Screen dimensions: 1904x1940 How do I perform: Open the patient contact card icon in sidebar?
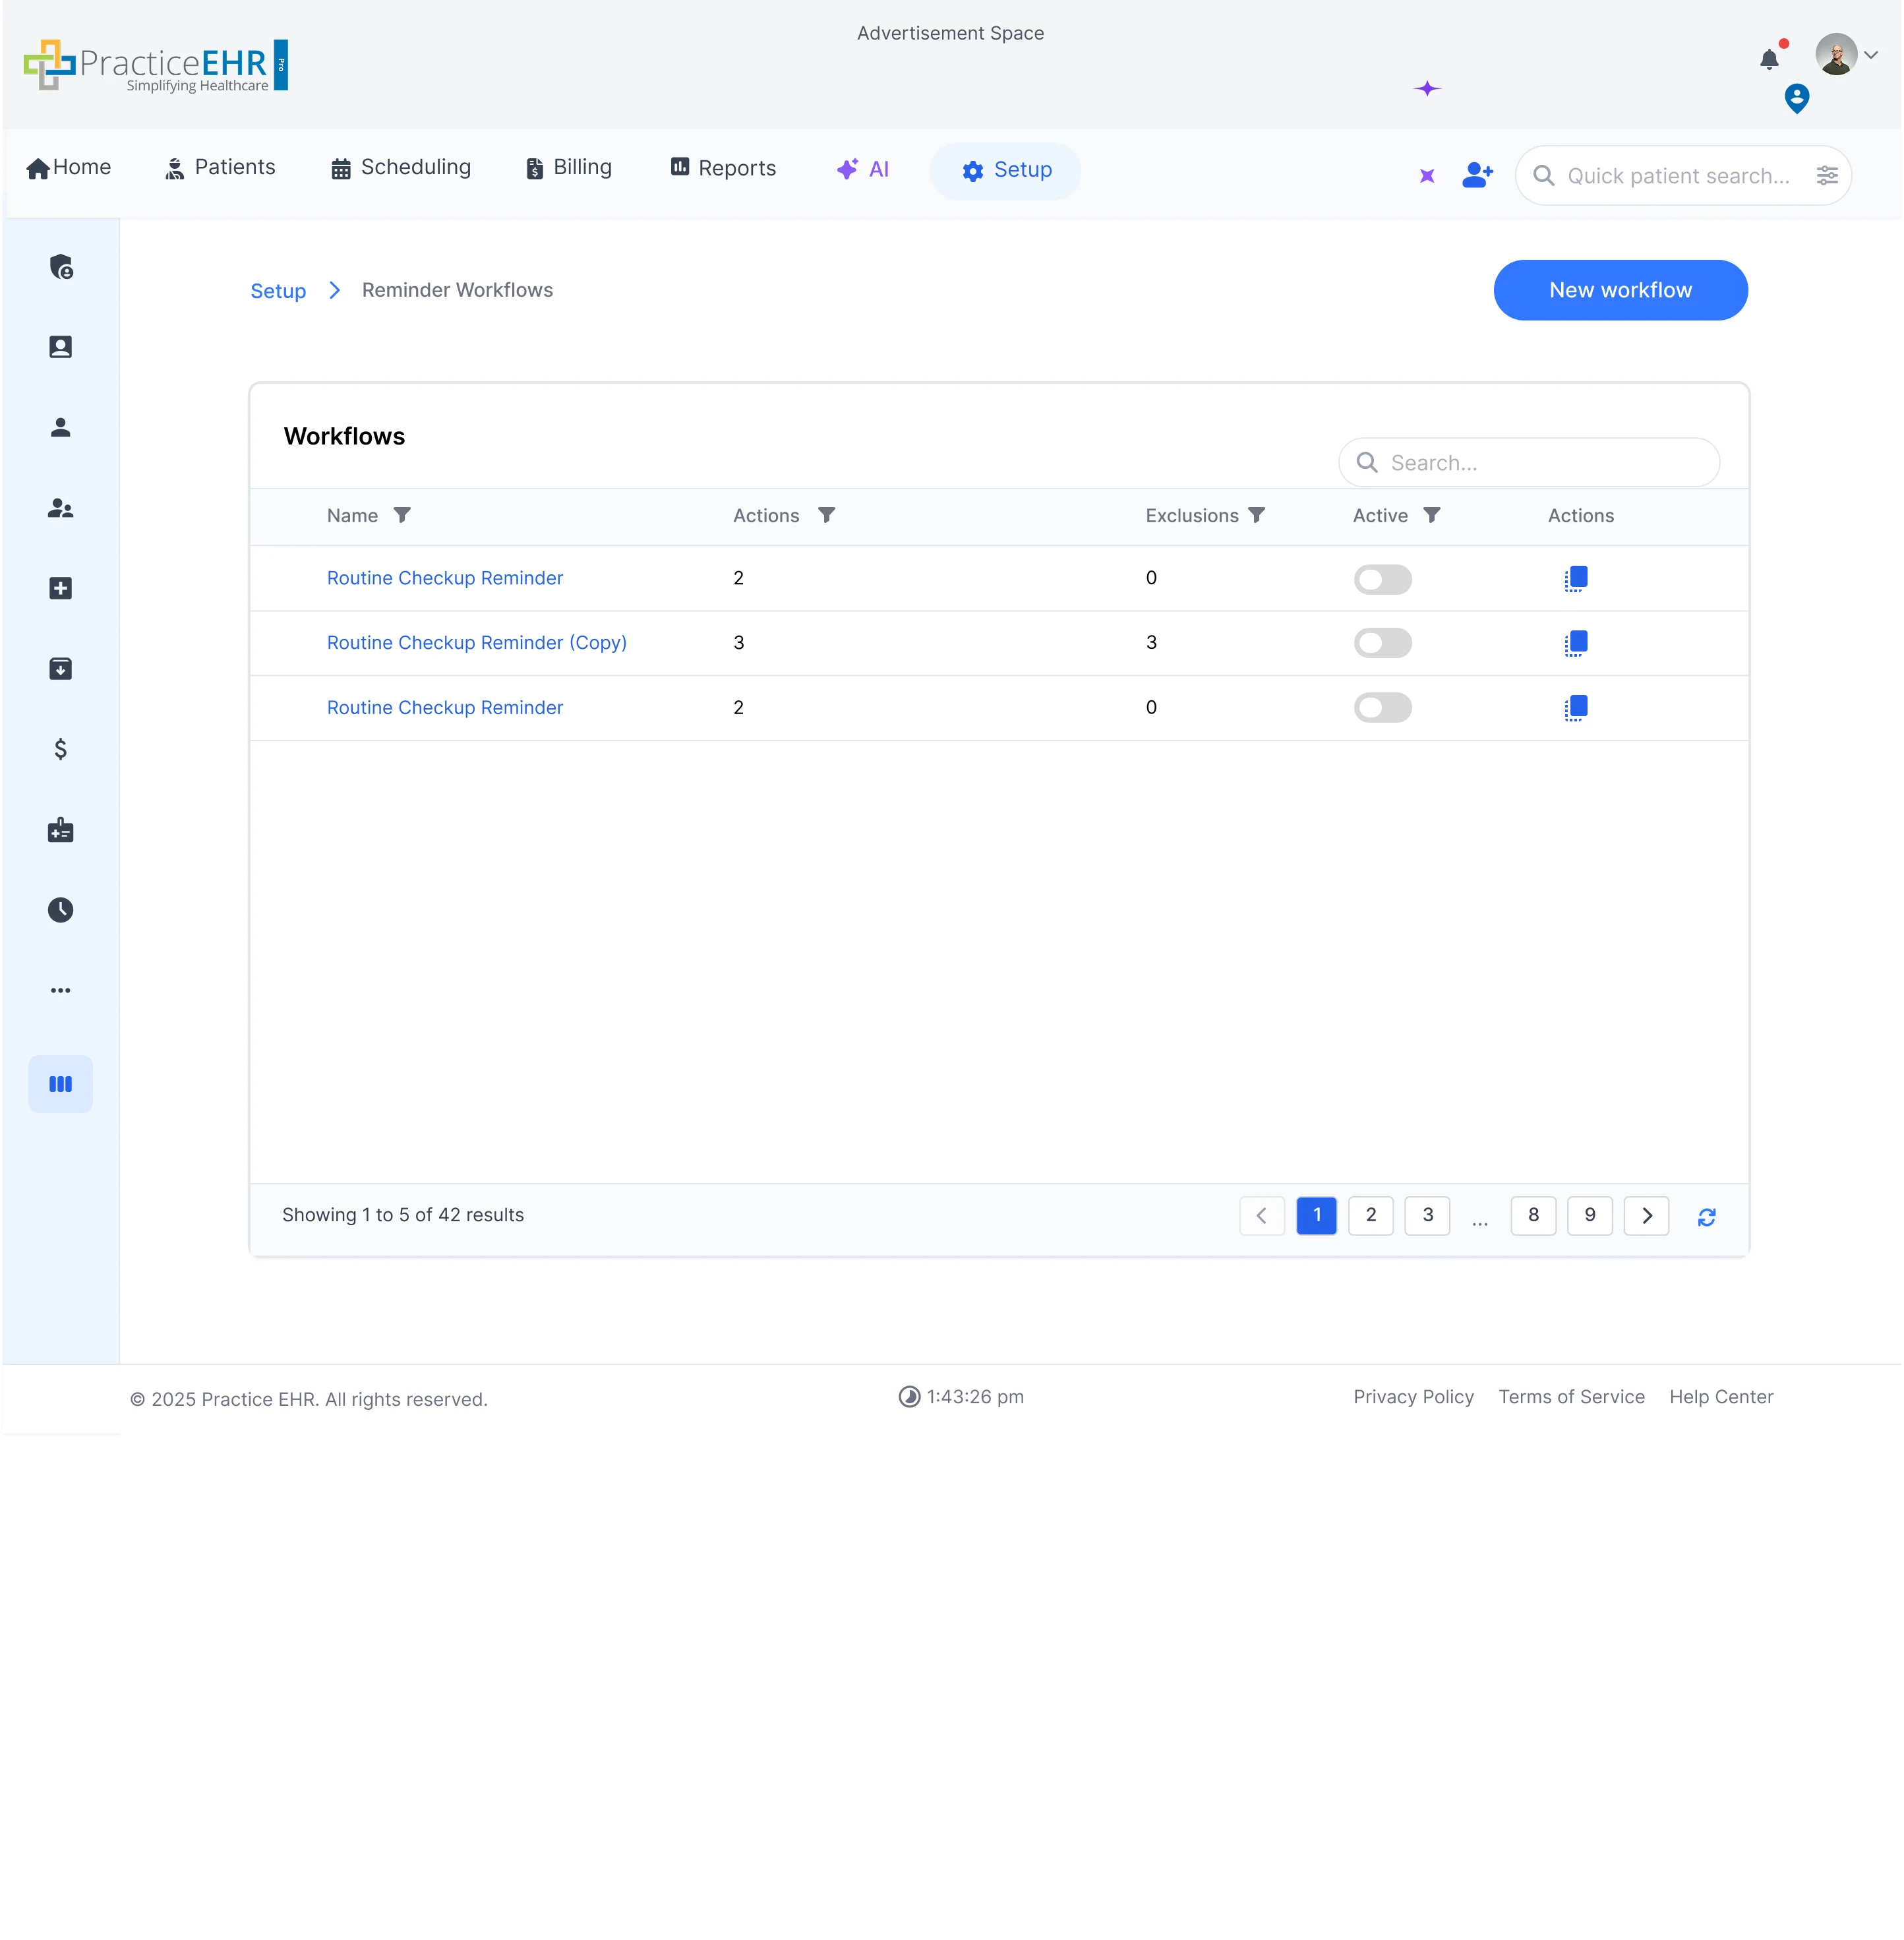point(61,347)
